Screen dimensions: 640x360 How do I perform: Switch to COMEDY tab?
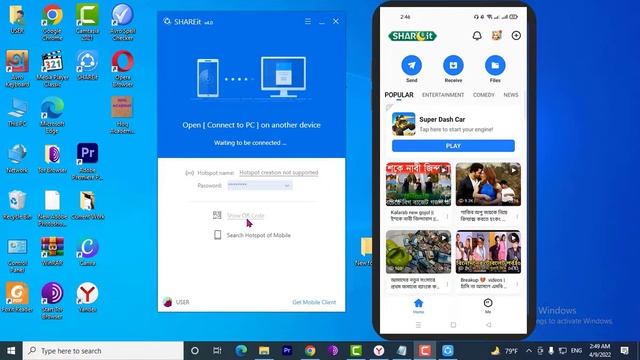point(484,95)
